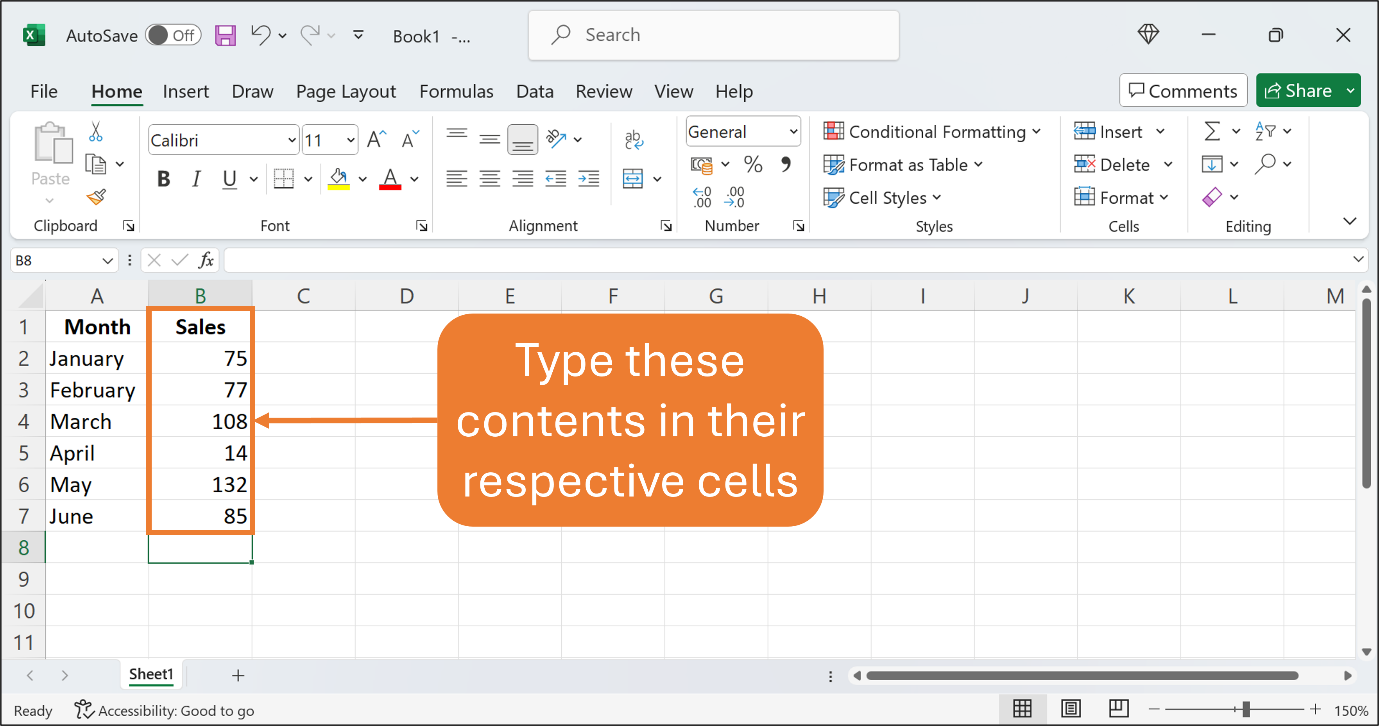The width and height of the screenshot is (1379, 726).
Task: Click the Center alignment icon
Action: (489, 179)
